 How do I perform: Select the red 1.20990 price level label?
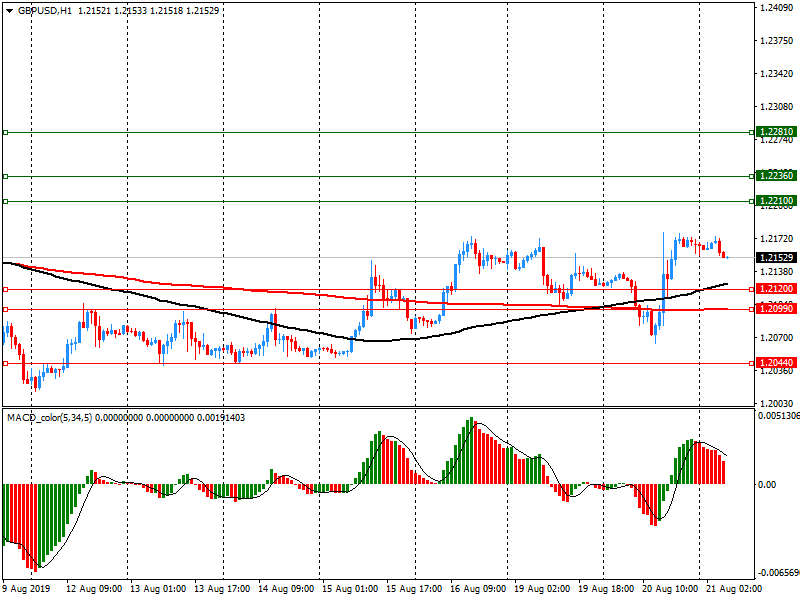(776, 309)
